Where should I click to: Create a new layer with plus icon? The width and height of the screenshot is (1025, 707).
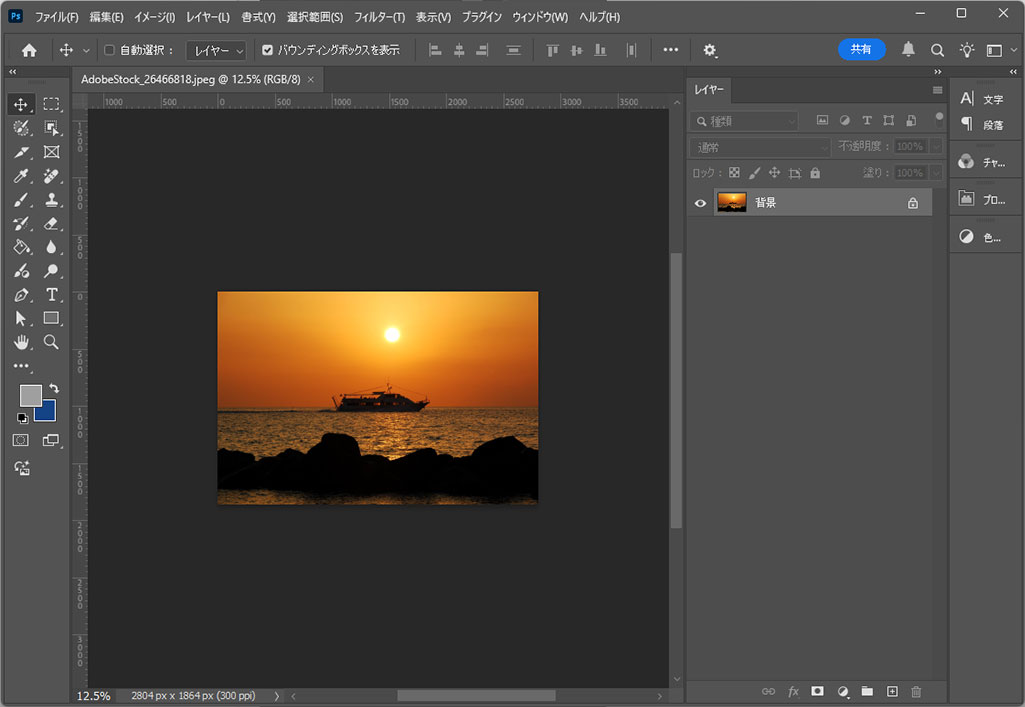point(892,691)
